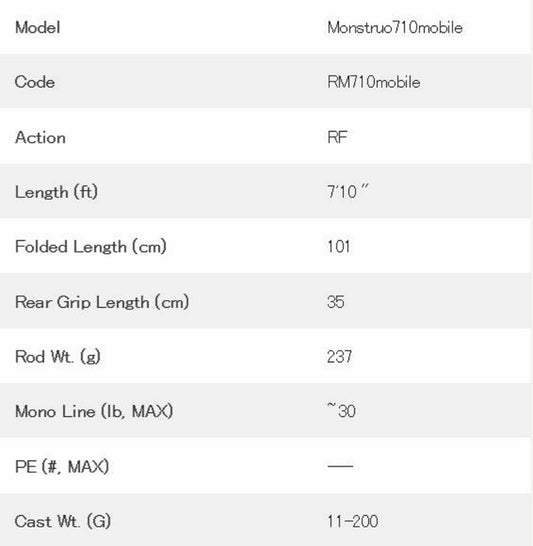Select the 237 rod weight value

pos(339,357)
